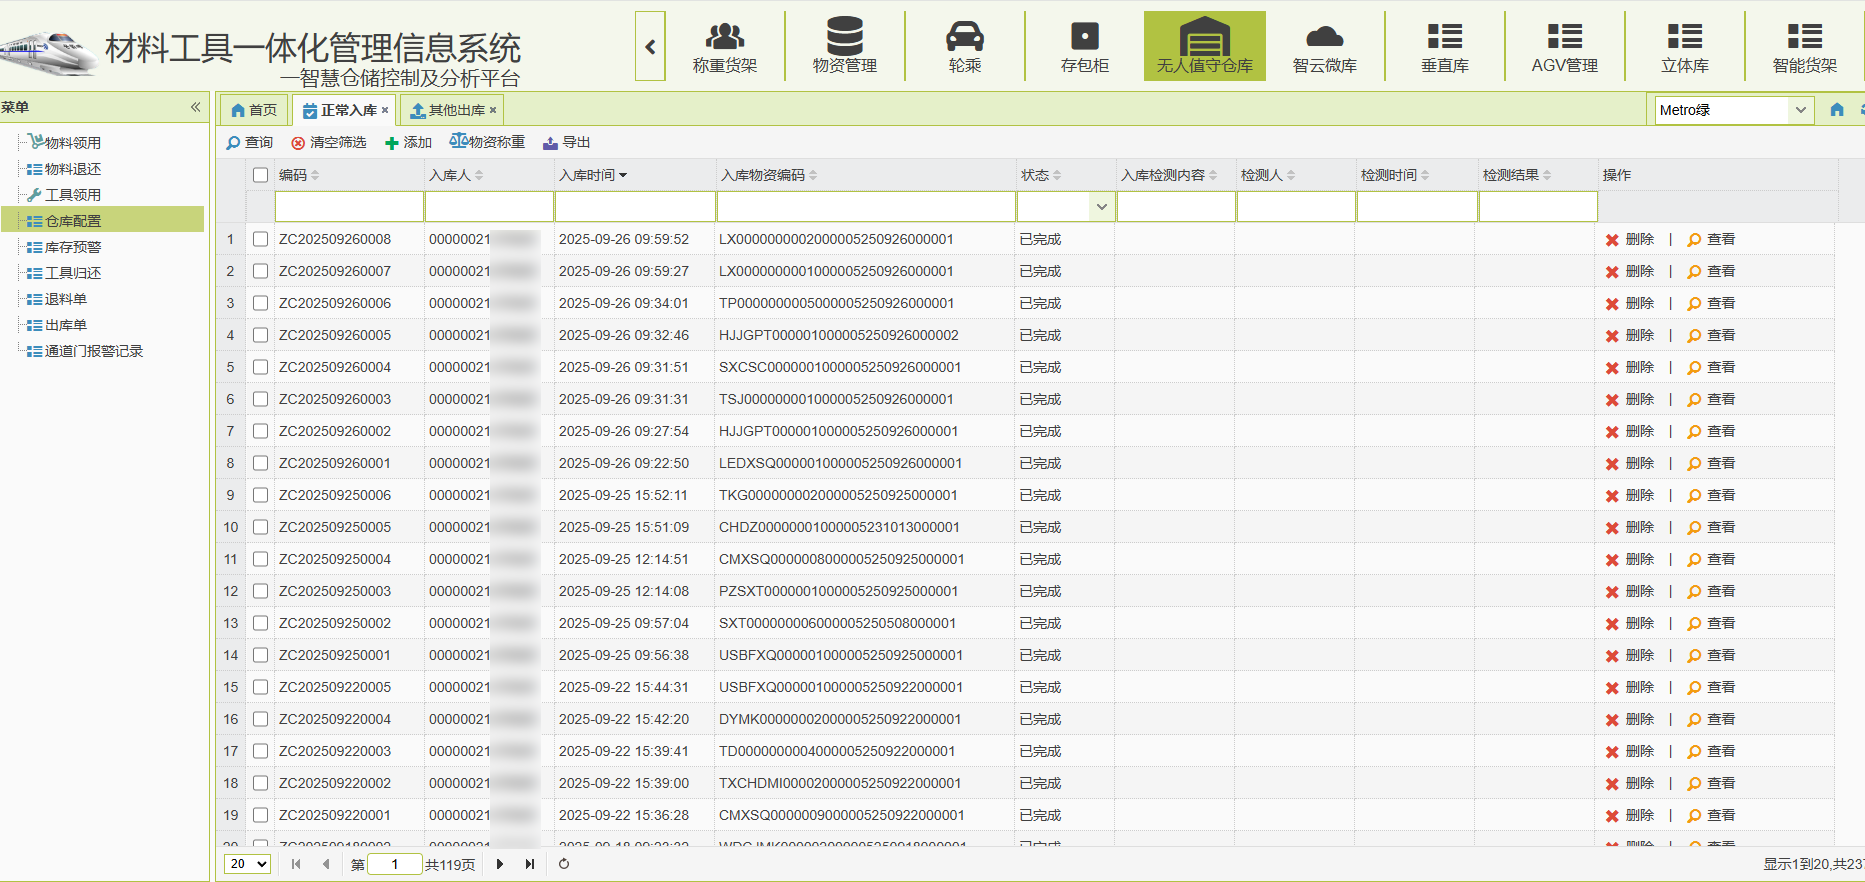The image size is (1865, 882).
Task: Click the home icon beside theme selector
Action: 1837,110
